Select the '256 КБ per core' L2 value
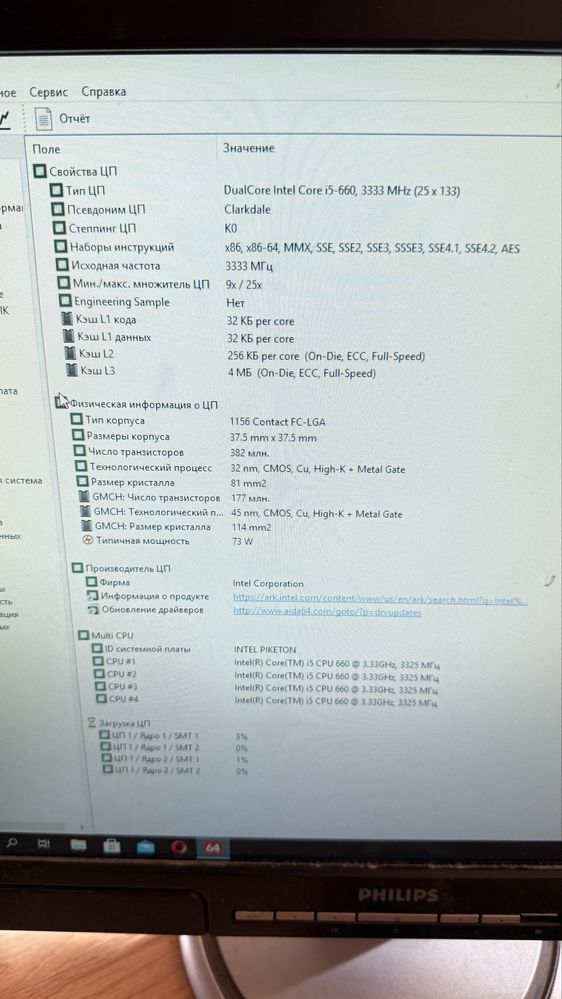 point(326,356)
